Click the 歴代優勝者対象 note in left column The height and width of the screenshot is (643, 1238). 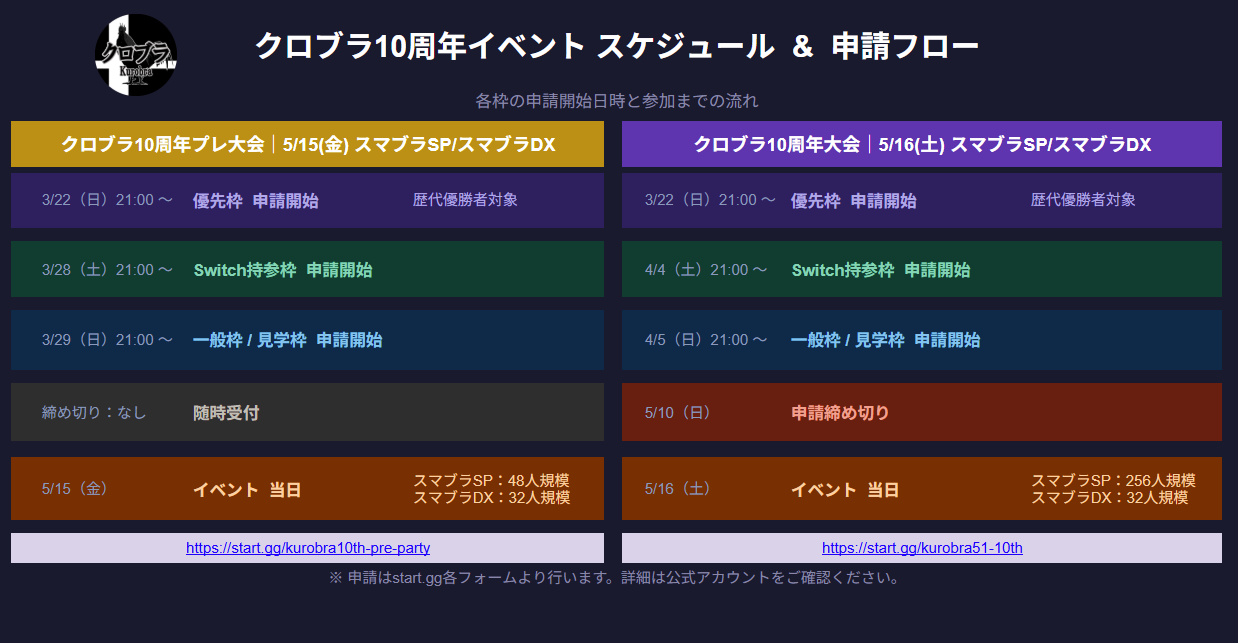(465, 200)
